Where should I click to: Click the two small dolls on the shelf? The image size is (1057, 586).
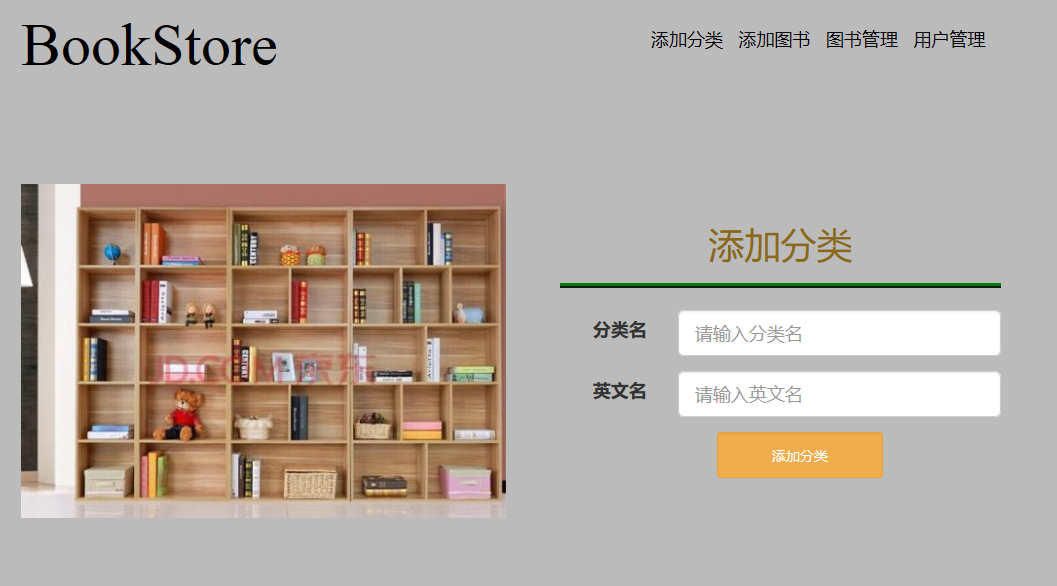coord(200,315)
